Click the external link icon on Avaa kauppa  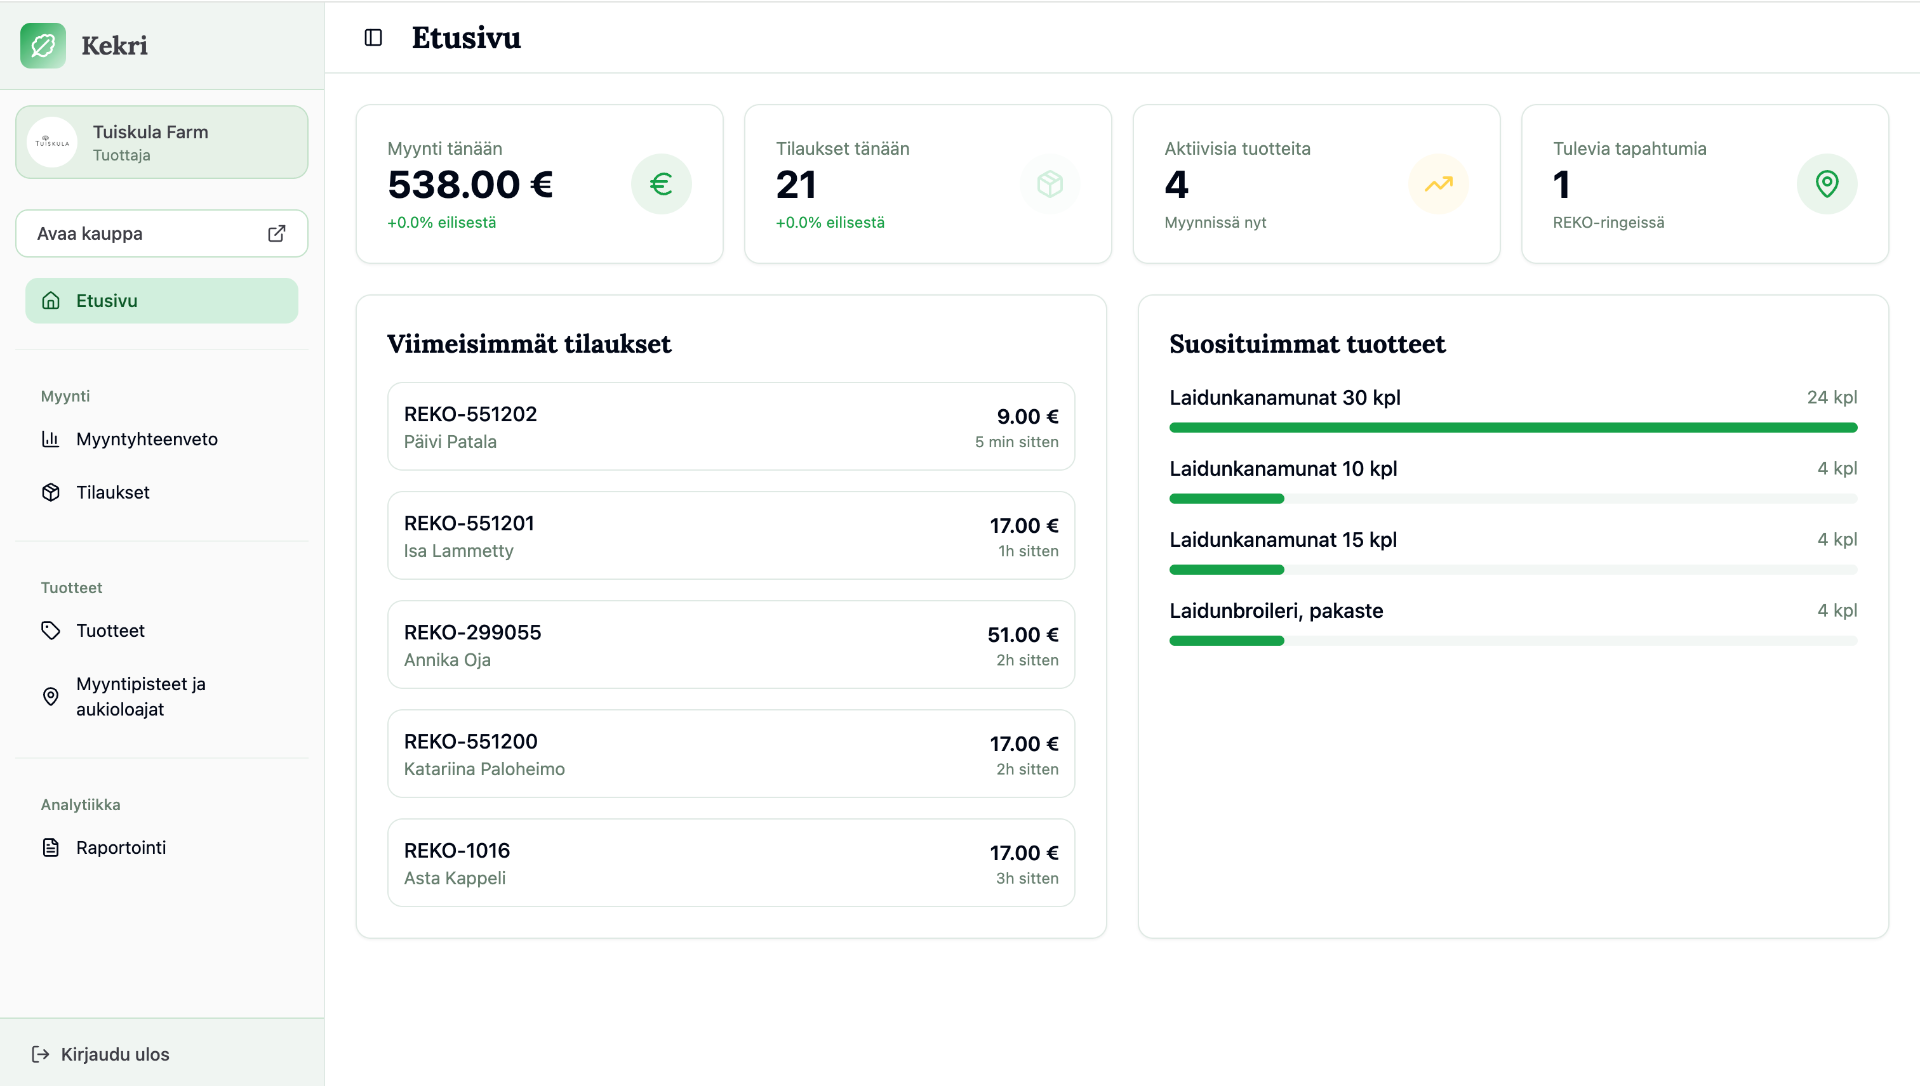[277, 233]
